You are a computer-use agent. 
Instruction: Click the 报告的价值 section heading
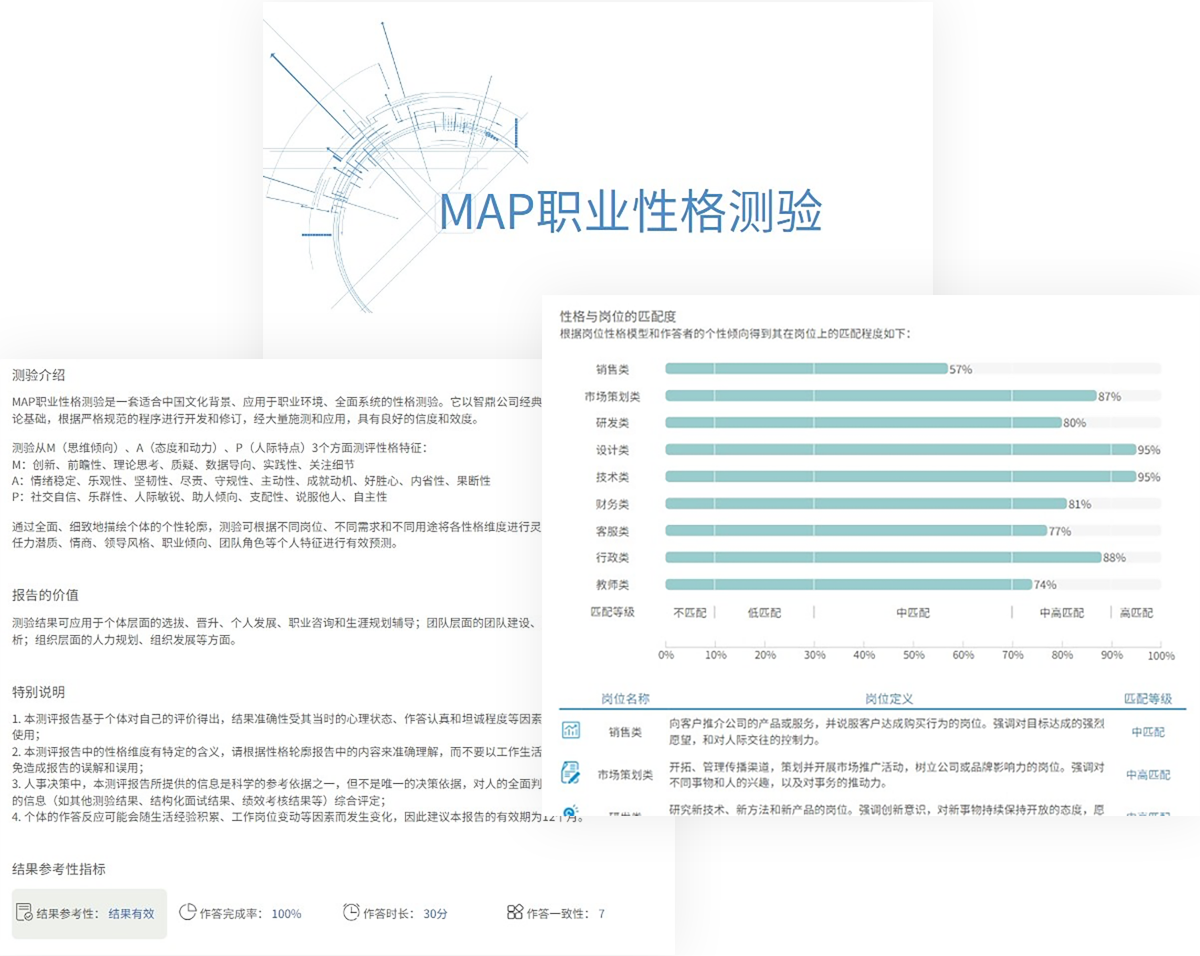46,596
